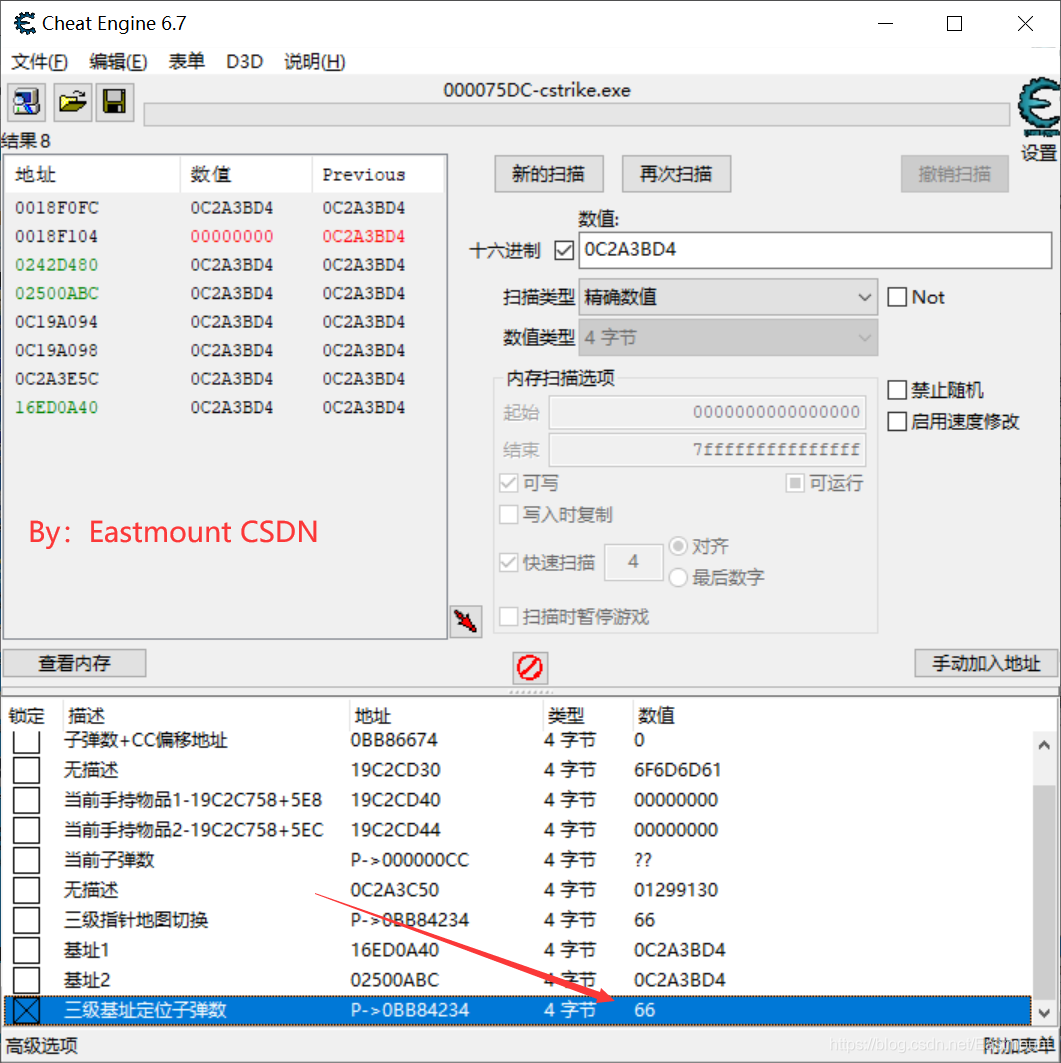Save the table with floppy disk icon
This screenshot has width=1061, height=1063.
(x=115, y=102)
